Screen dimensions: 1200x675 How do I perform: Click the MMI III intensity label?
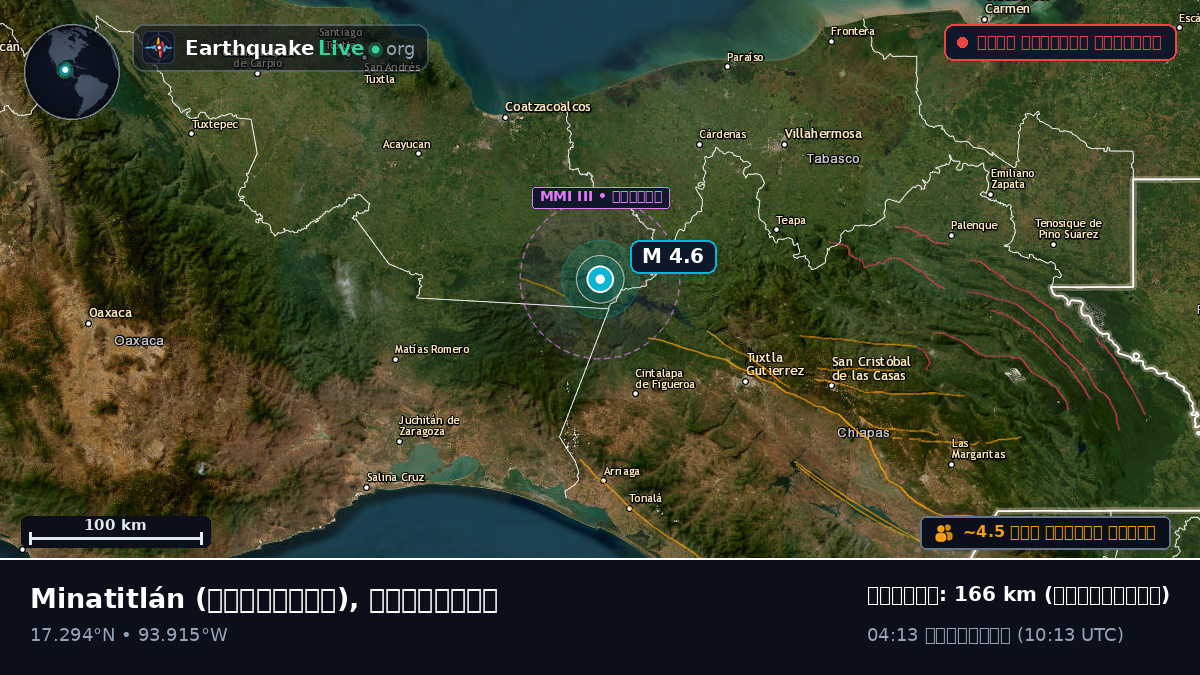coord(601,197)
